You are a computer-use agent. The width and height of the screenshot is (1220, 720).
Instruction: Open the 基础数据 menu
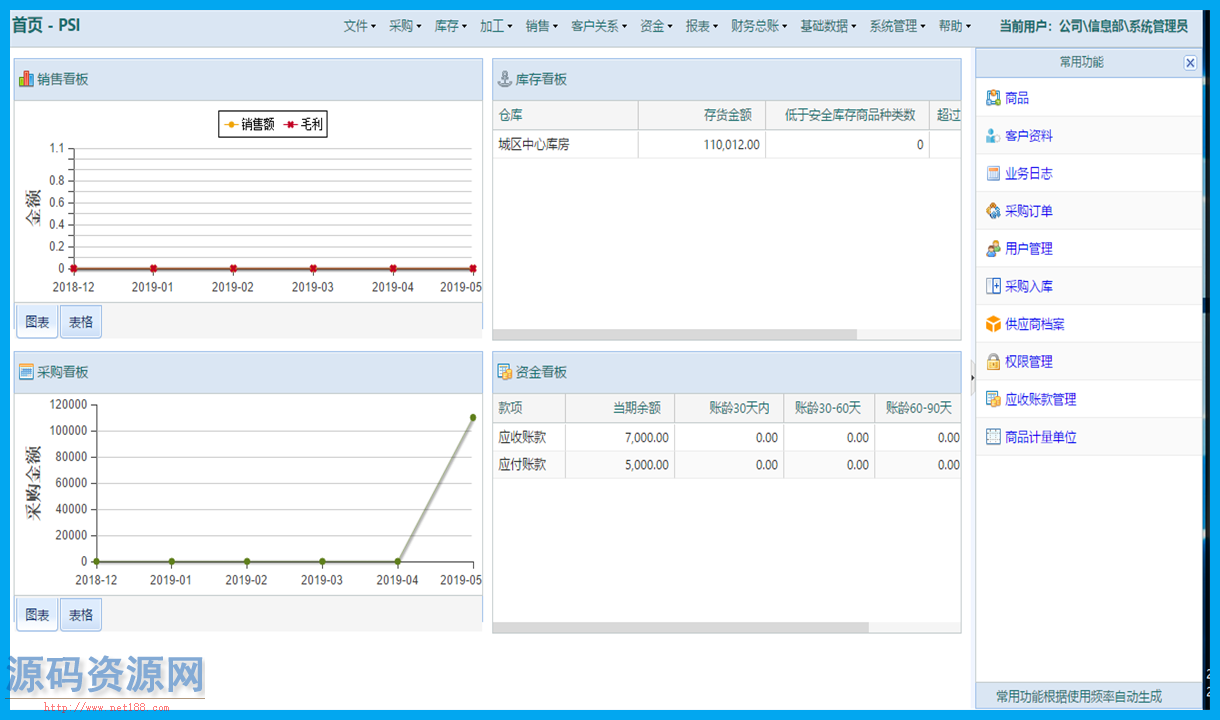(x=828, y=26)
